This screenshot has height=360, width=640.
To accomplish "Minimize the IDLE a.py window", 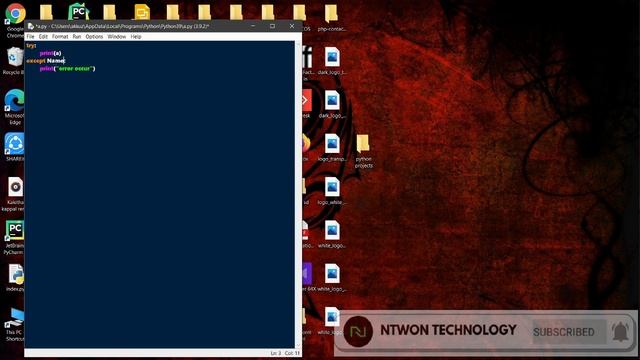I will [253, 26].
